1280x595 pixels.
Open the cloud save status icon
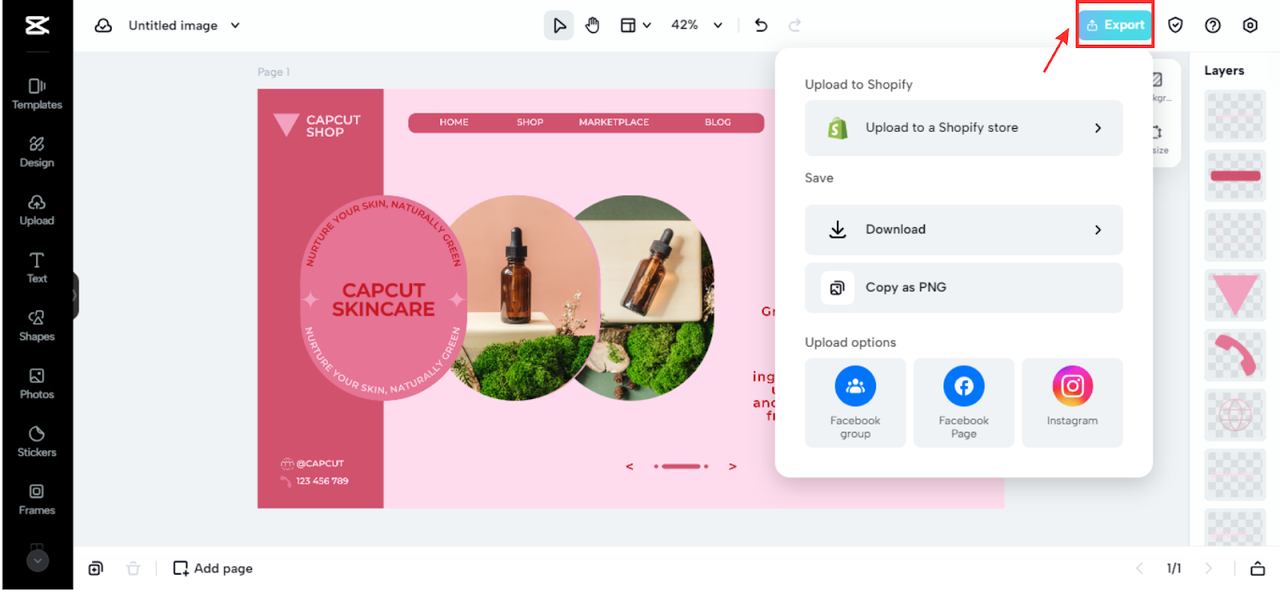click(x=103, y=26)
